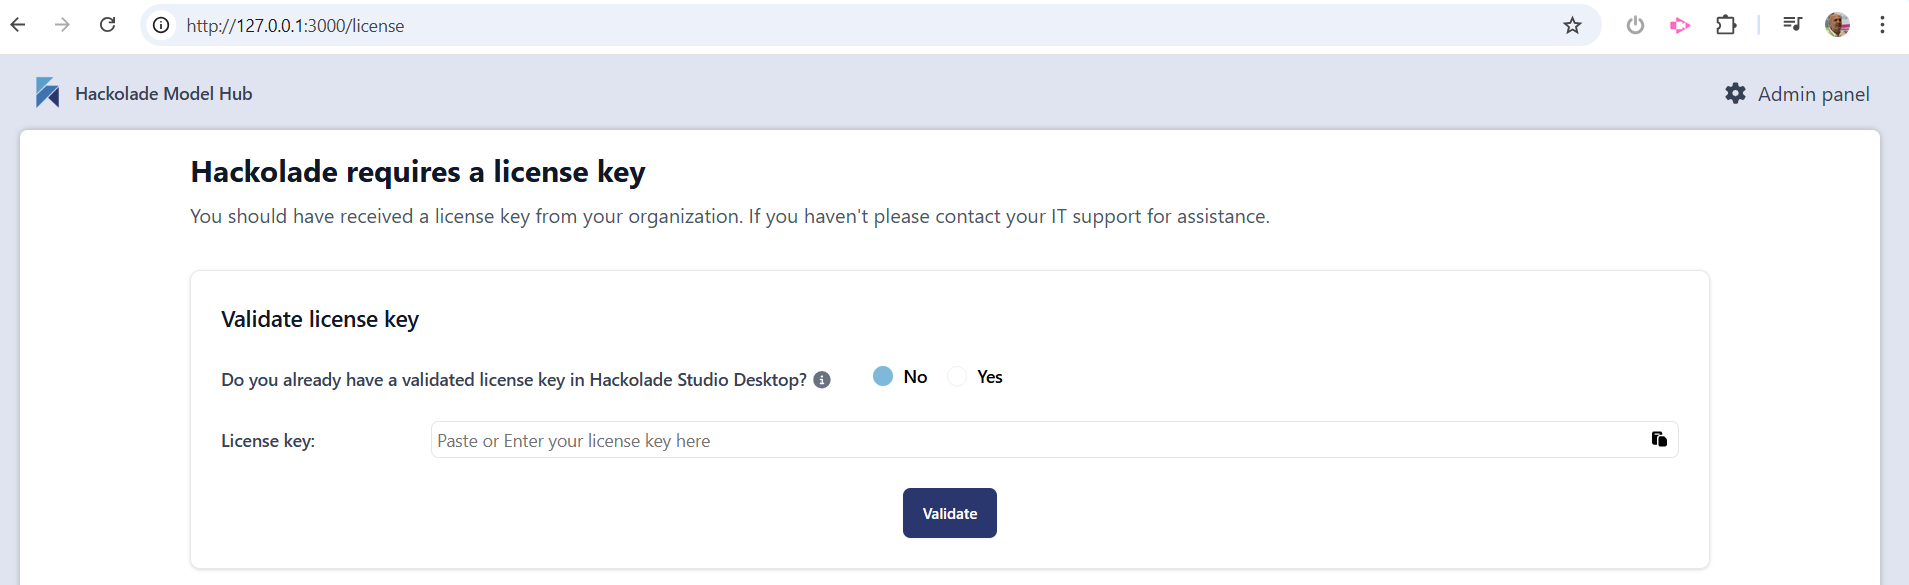
Task: Open Chrome three-dot menu
Action: tap(1882, 25)
